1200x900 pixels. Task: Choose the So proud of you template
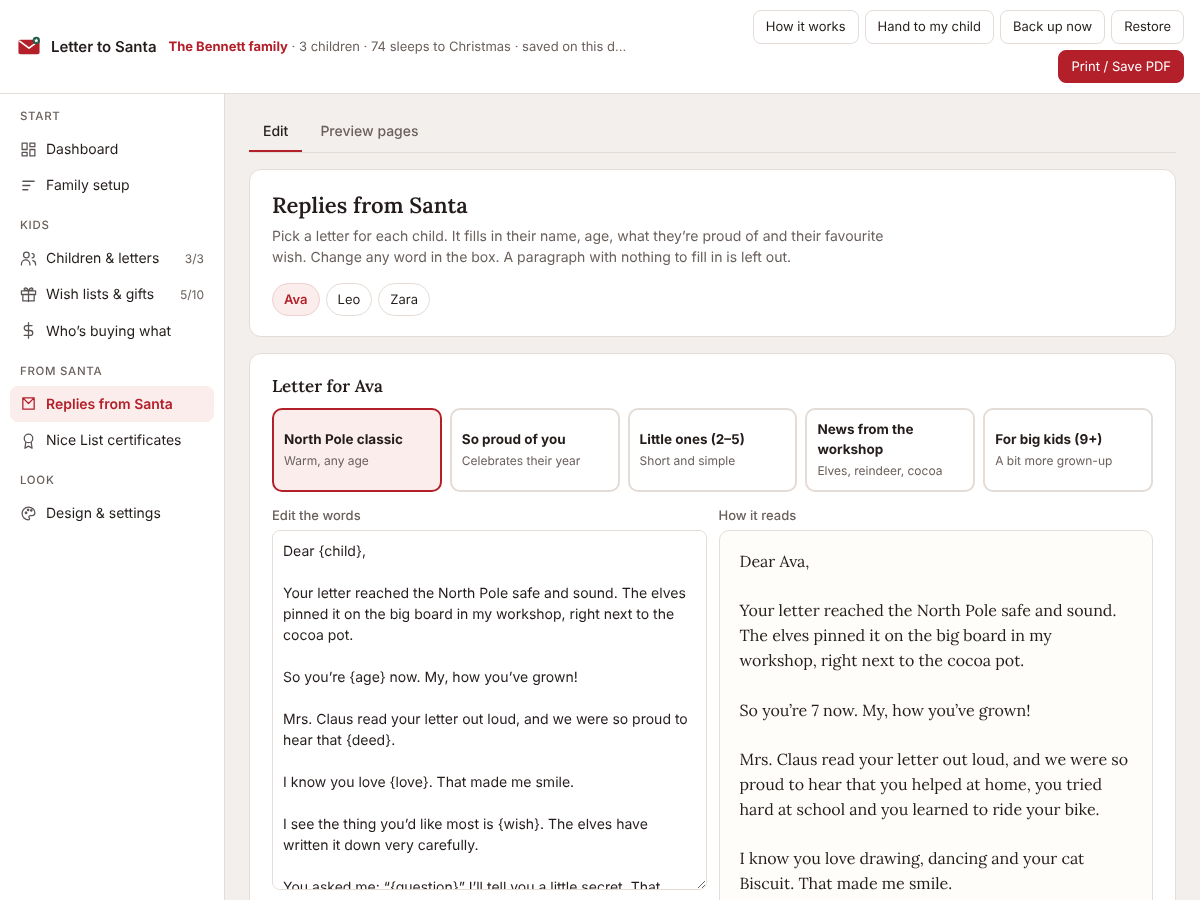pyautogui.click(x=535, y=450)
